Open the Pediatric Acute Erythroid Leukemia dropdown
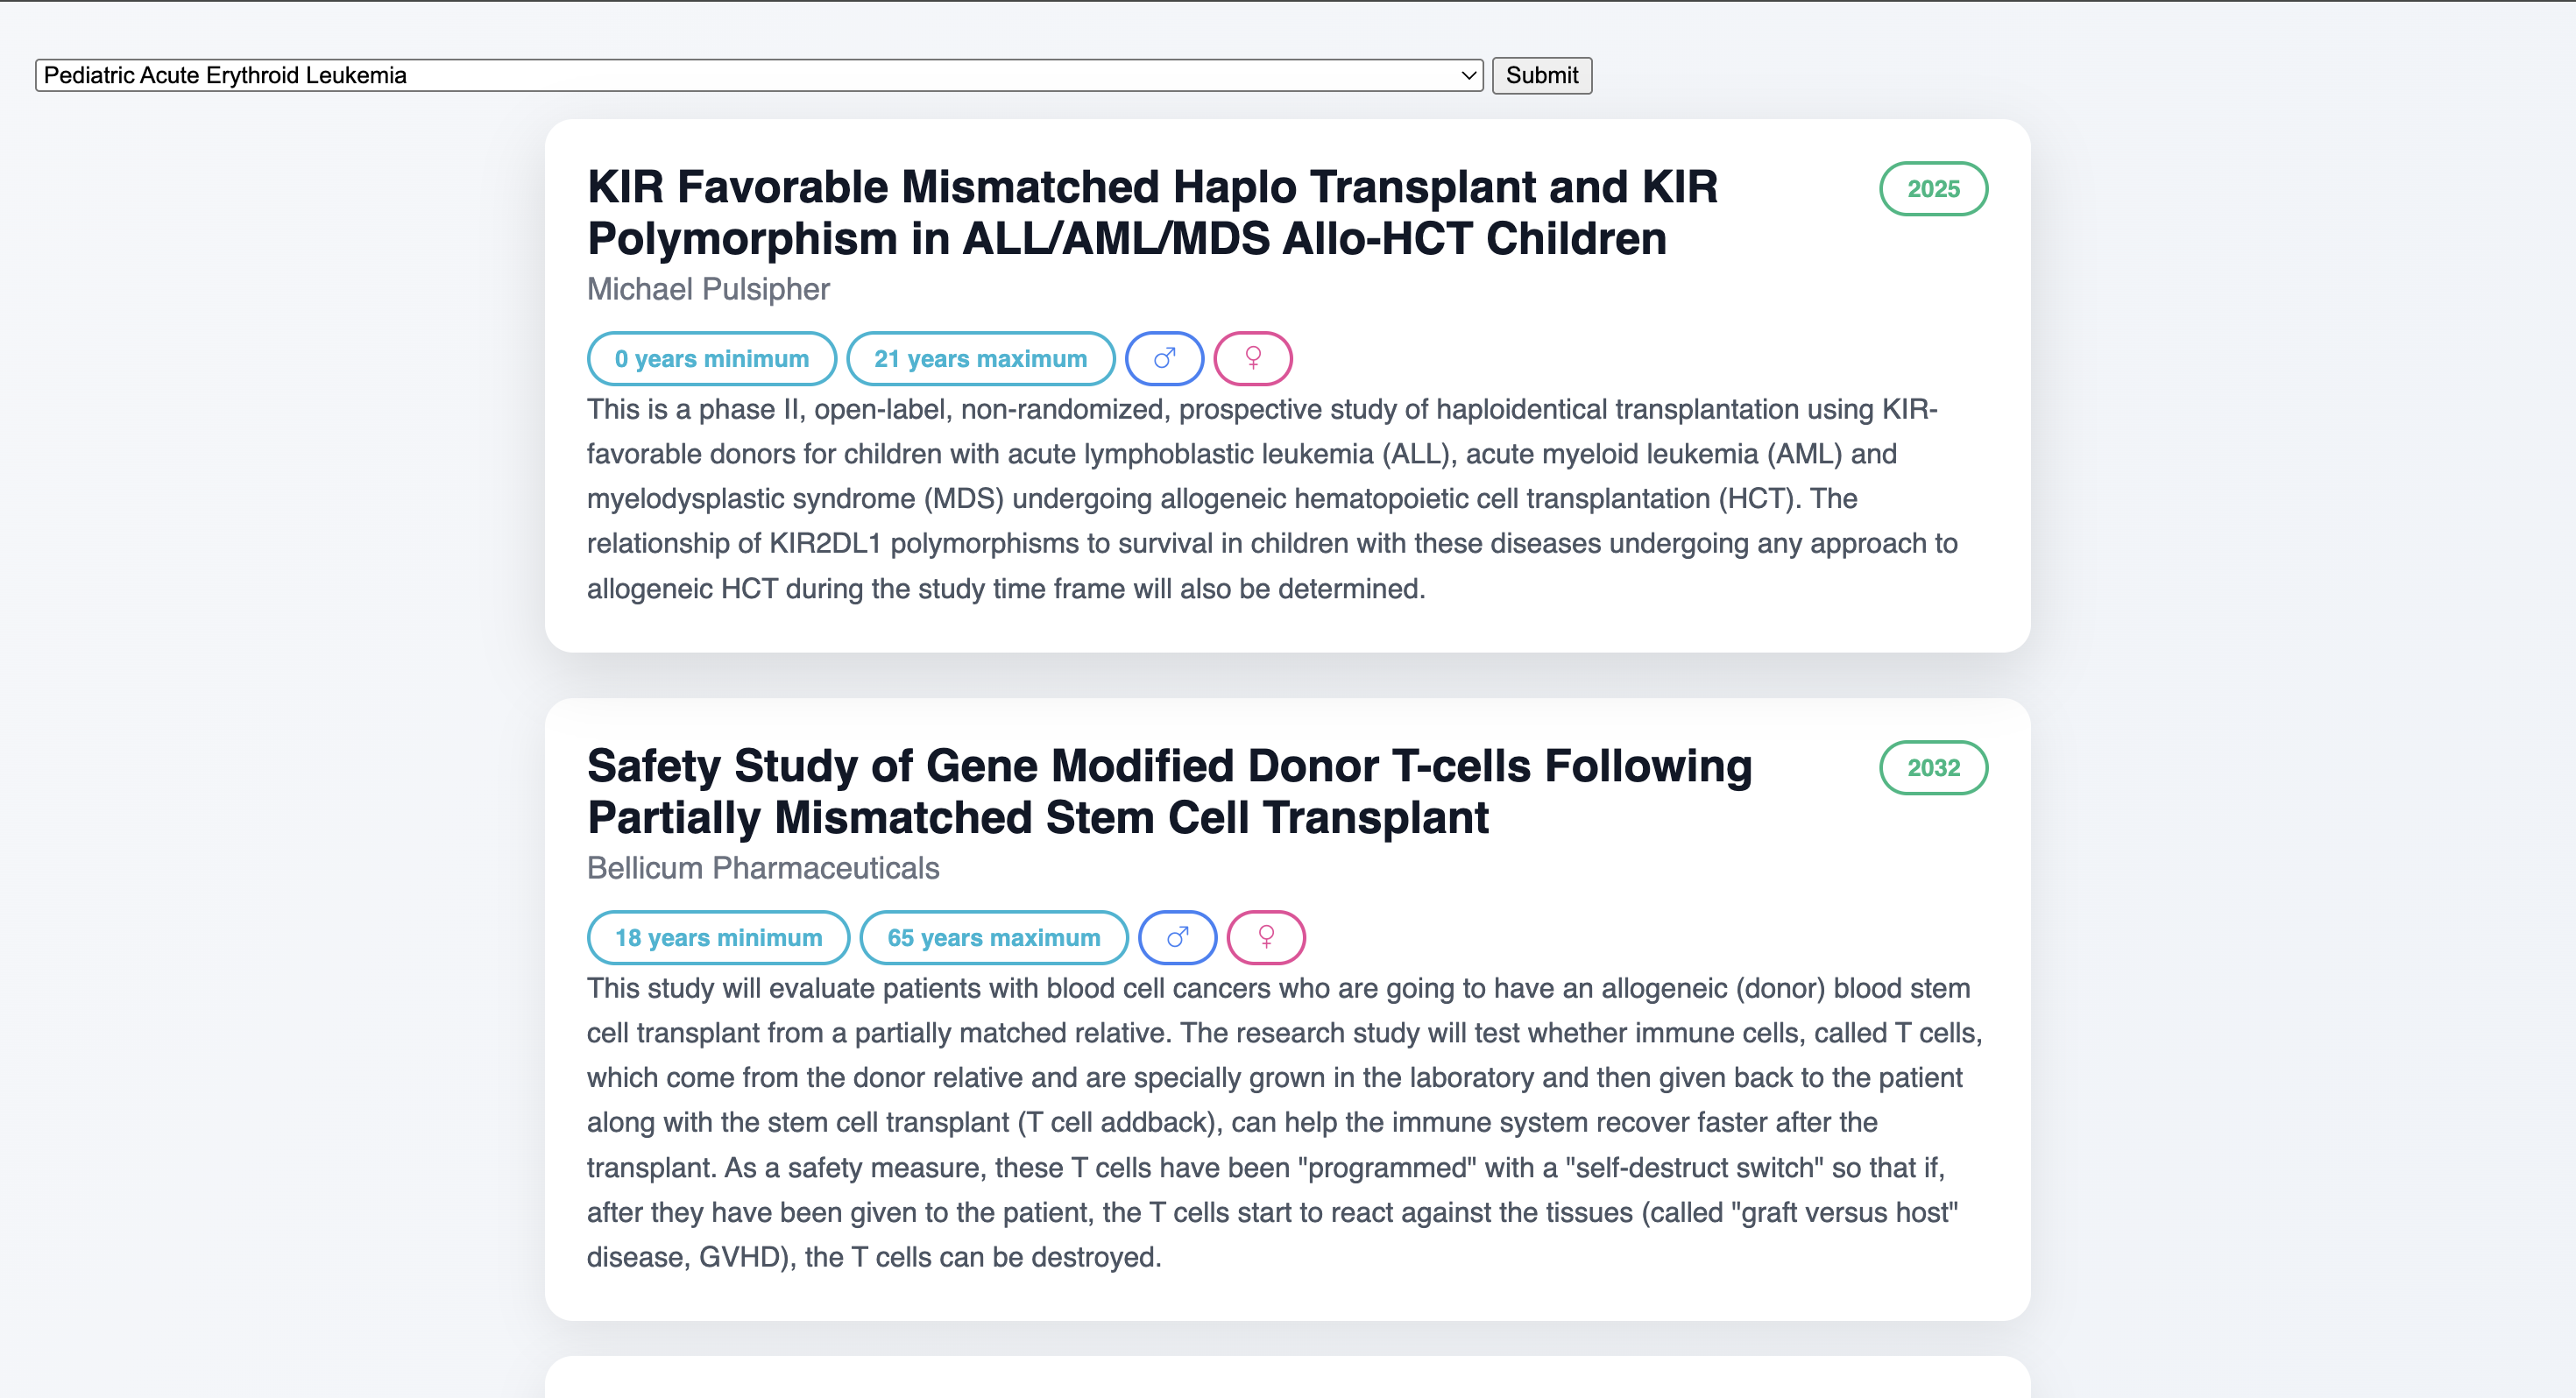Viewport: 2576px width, 1398px height. [x=758, y=75]
